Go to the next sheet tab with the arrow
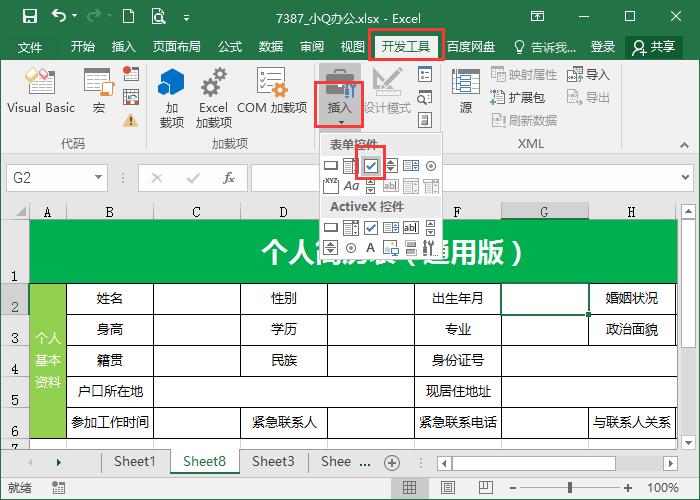The image size is (700, 500). (x=58, y=462)
